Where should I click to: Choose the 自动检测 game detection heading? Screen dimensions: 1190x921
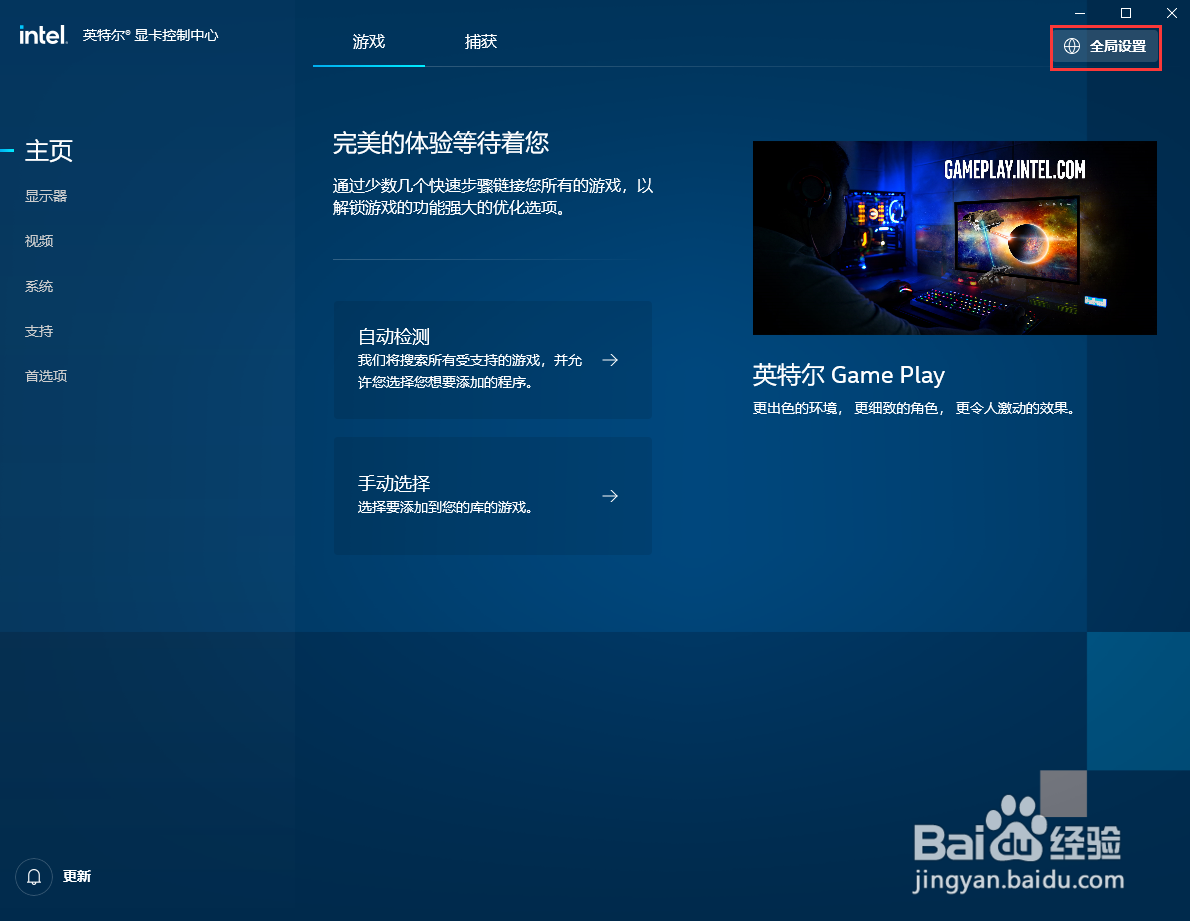click(x=394, y=336)
